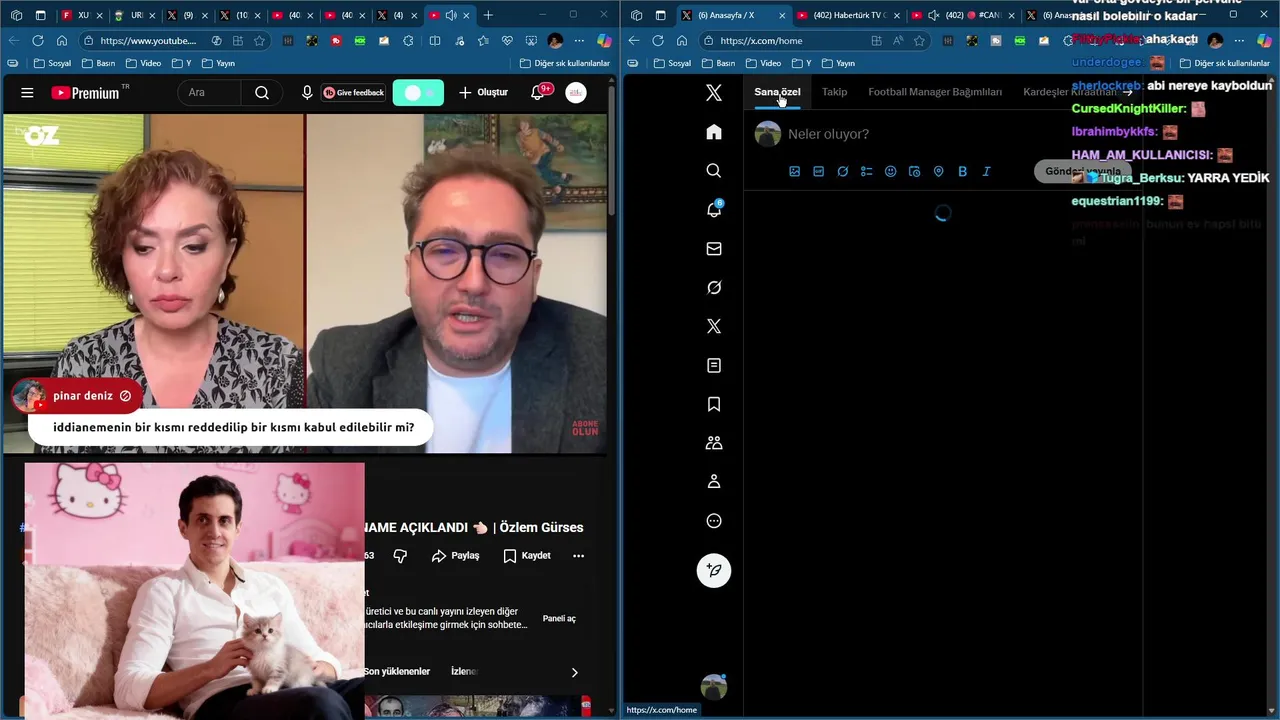This screenshot has height=720, width=1280.
Task: Dislike the video with thumbs-down icon
Action: coord(400,556)
